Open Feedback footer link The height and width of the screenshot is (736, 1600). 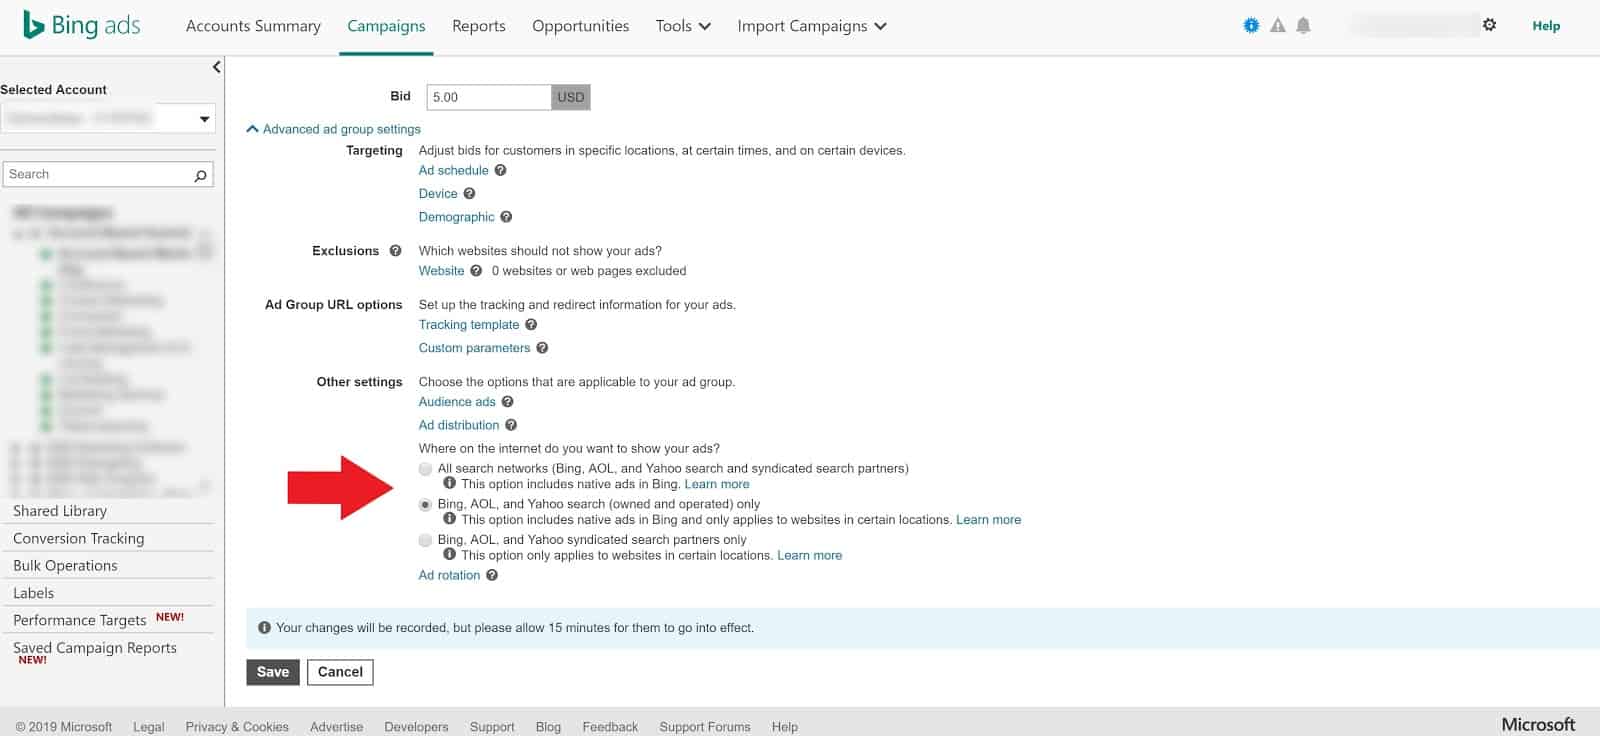click(610, 727)
